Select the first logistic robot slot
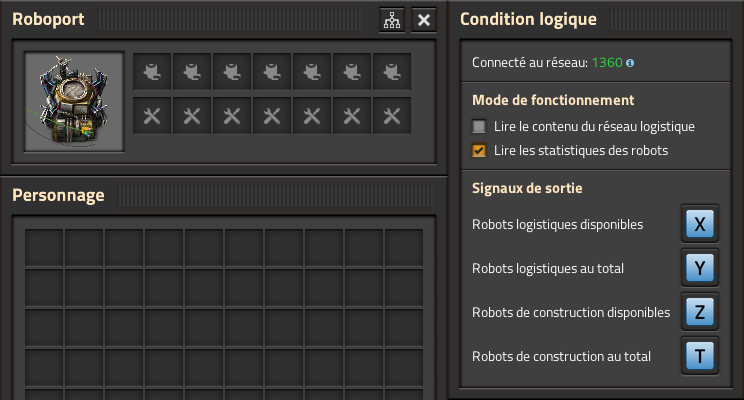744x400 pixels. (152, 72)
